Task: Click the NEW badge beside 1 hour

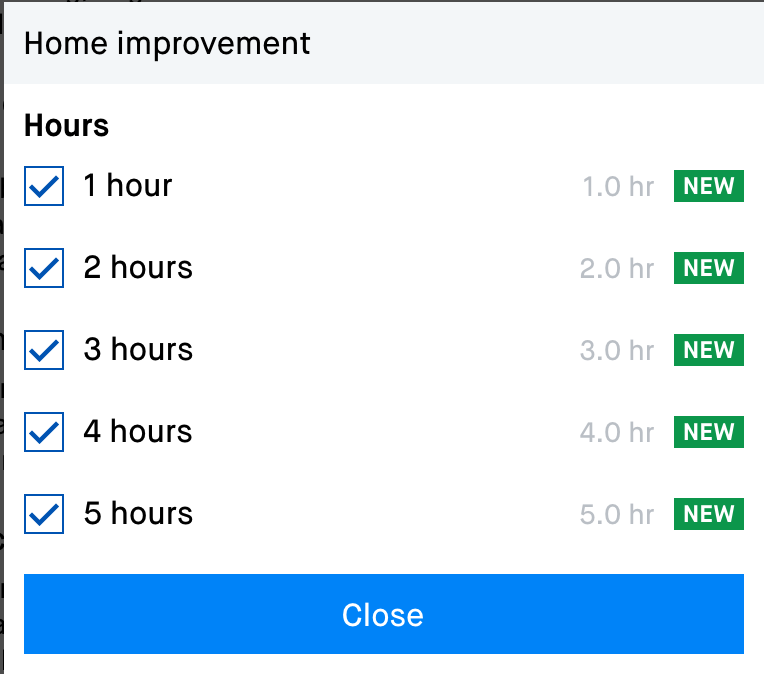Action: (x=709, y=186)
